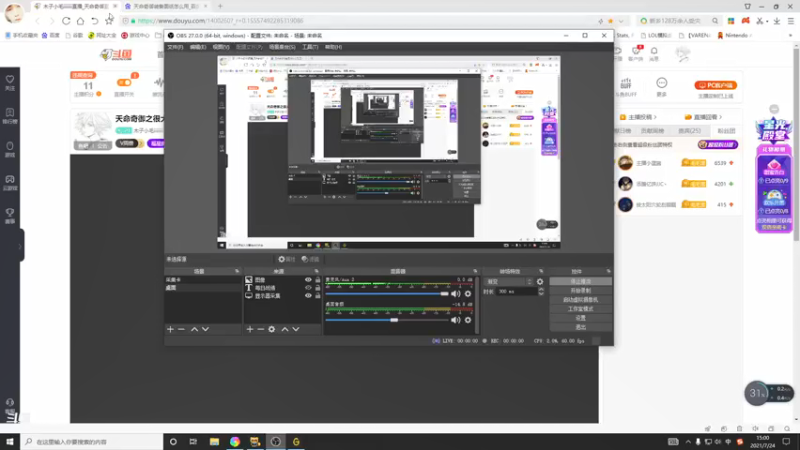
Task: Add a new source with the plus icon
Action: click(x=249, y=330)
